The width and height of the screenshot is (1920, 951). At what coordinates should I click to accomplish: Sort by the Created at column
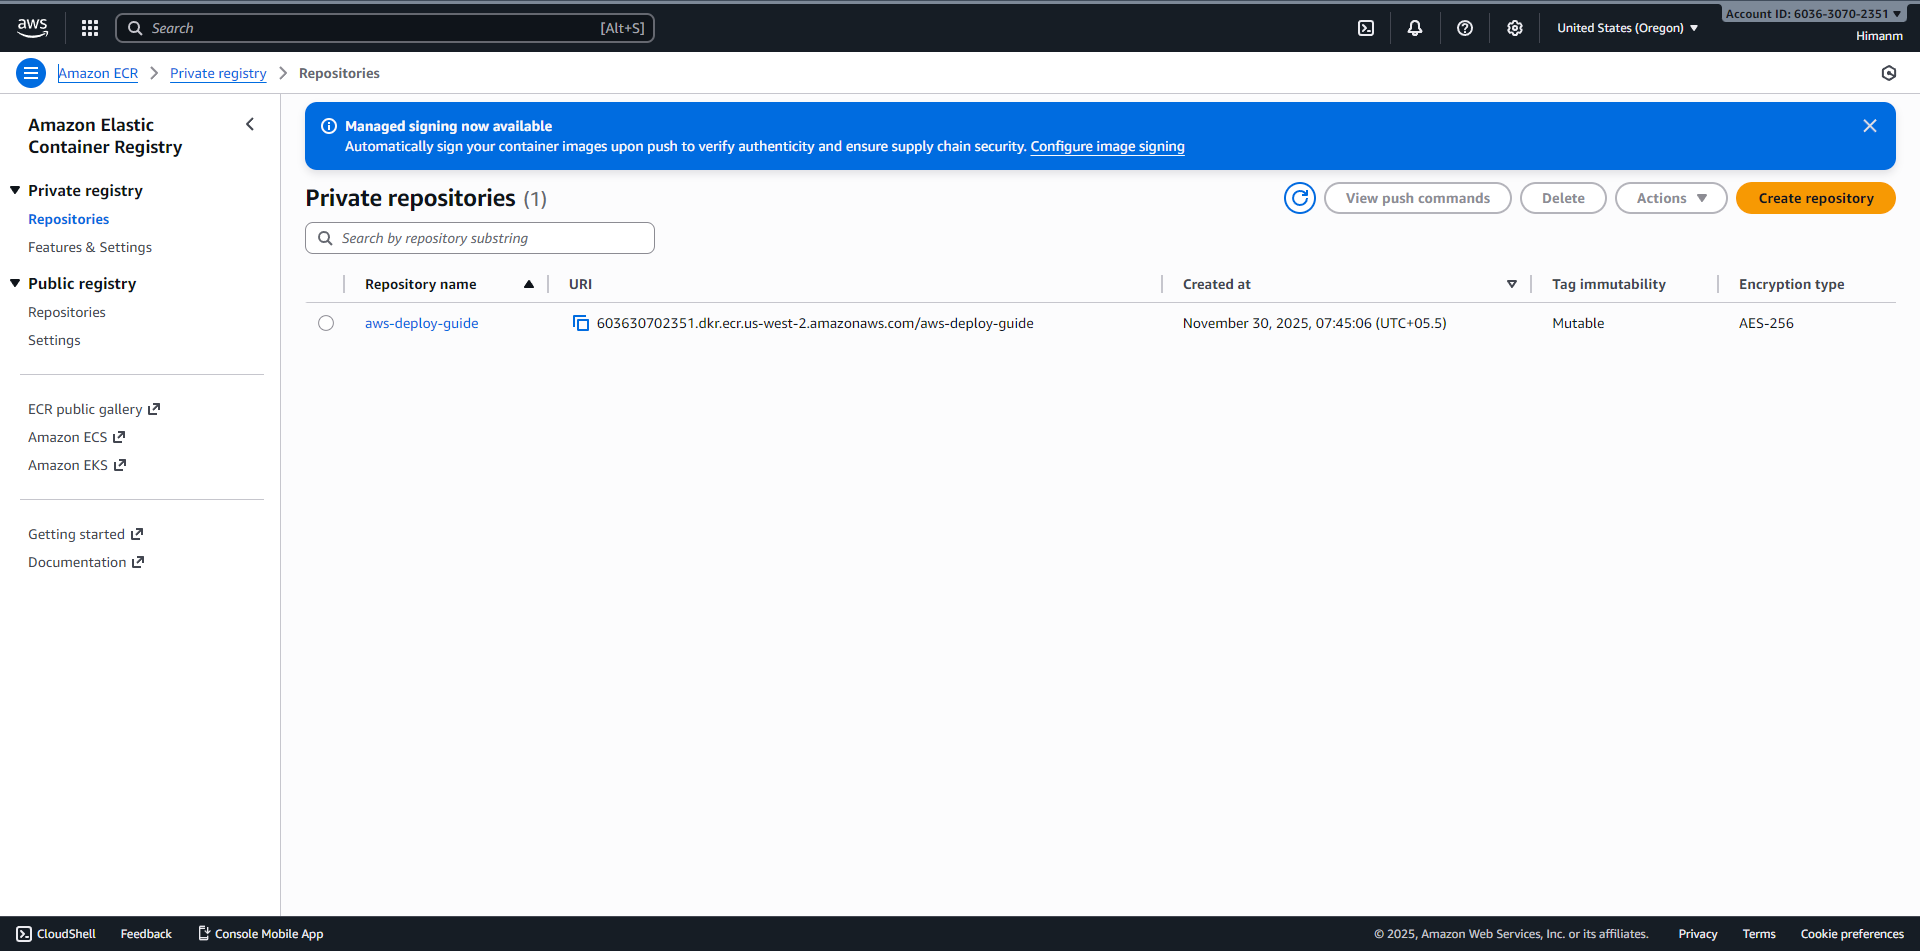(x=1217, y=284)
